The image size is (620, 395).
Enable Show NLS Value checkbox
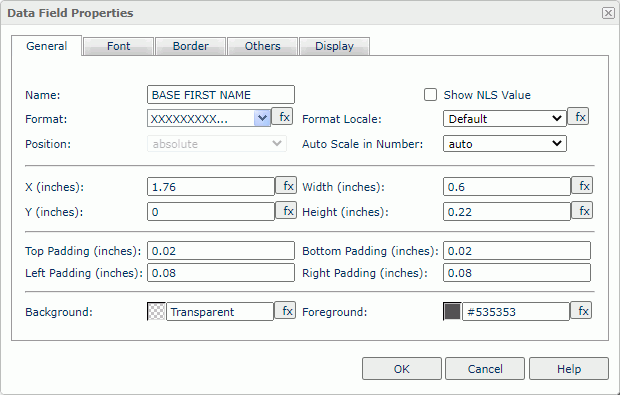430,95
